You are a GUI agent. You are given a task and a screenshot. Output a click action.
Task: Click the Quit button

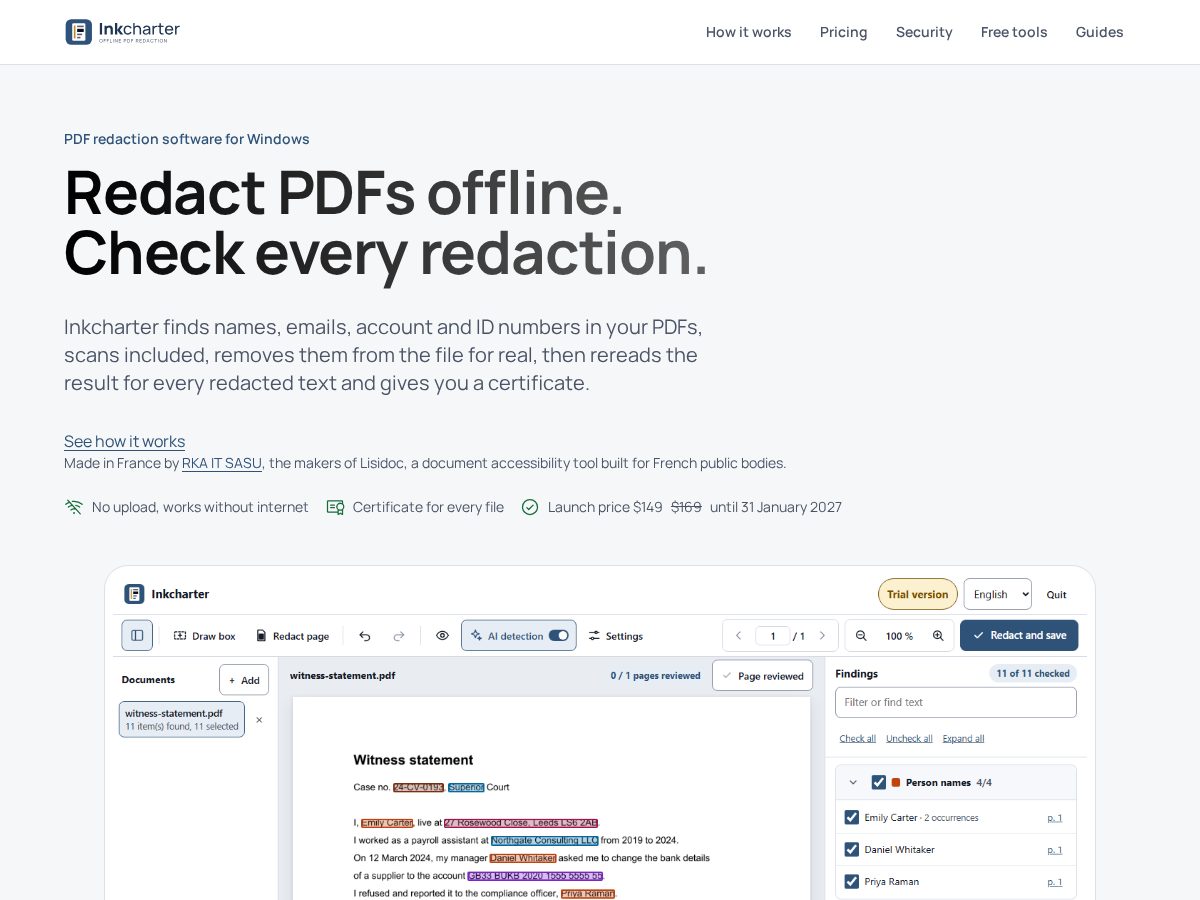pos(1057,594)
